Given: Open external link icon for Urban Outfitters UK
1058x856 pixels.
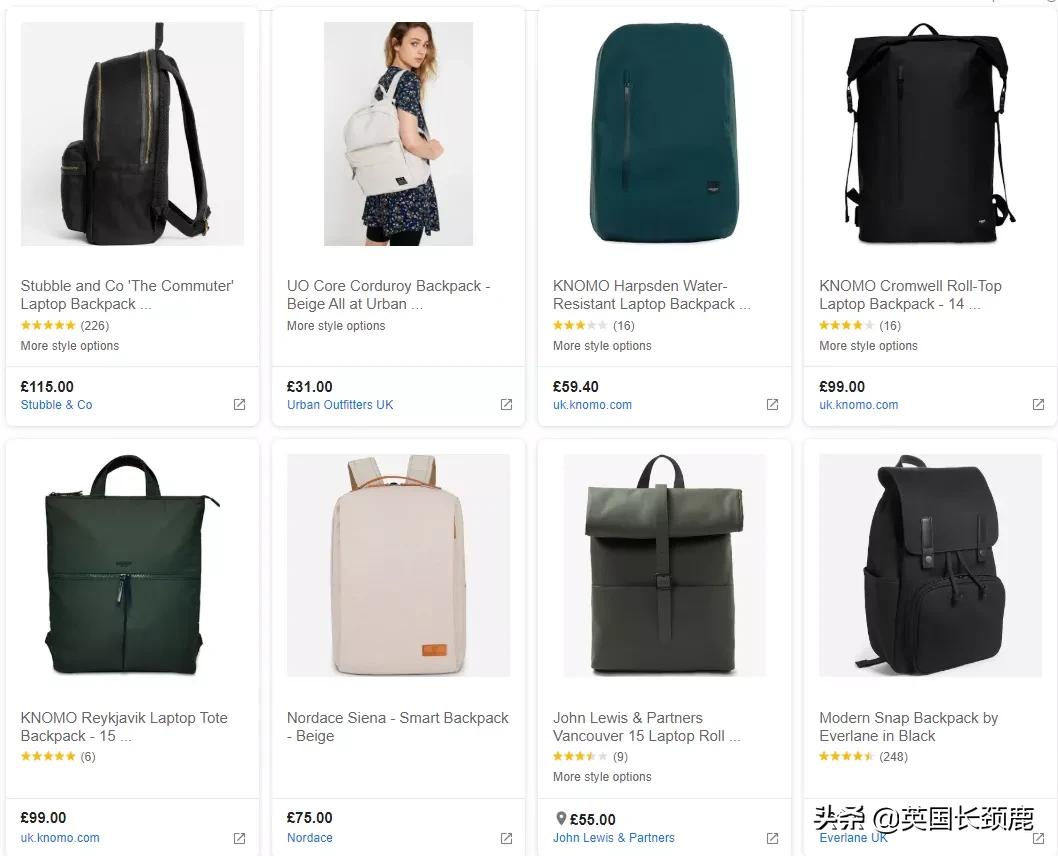Looking at the screenshot, I should coord(506,405).
